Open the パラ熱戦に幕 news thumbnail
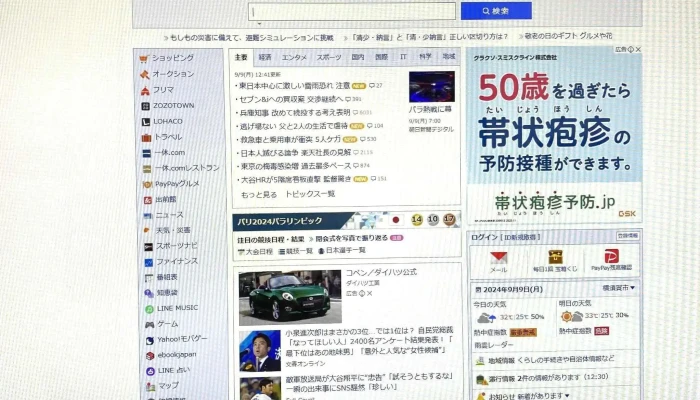 point(432,87)
